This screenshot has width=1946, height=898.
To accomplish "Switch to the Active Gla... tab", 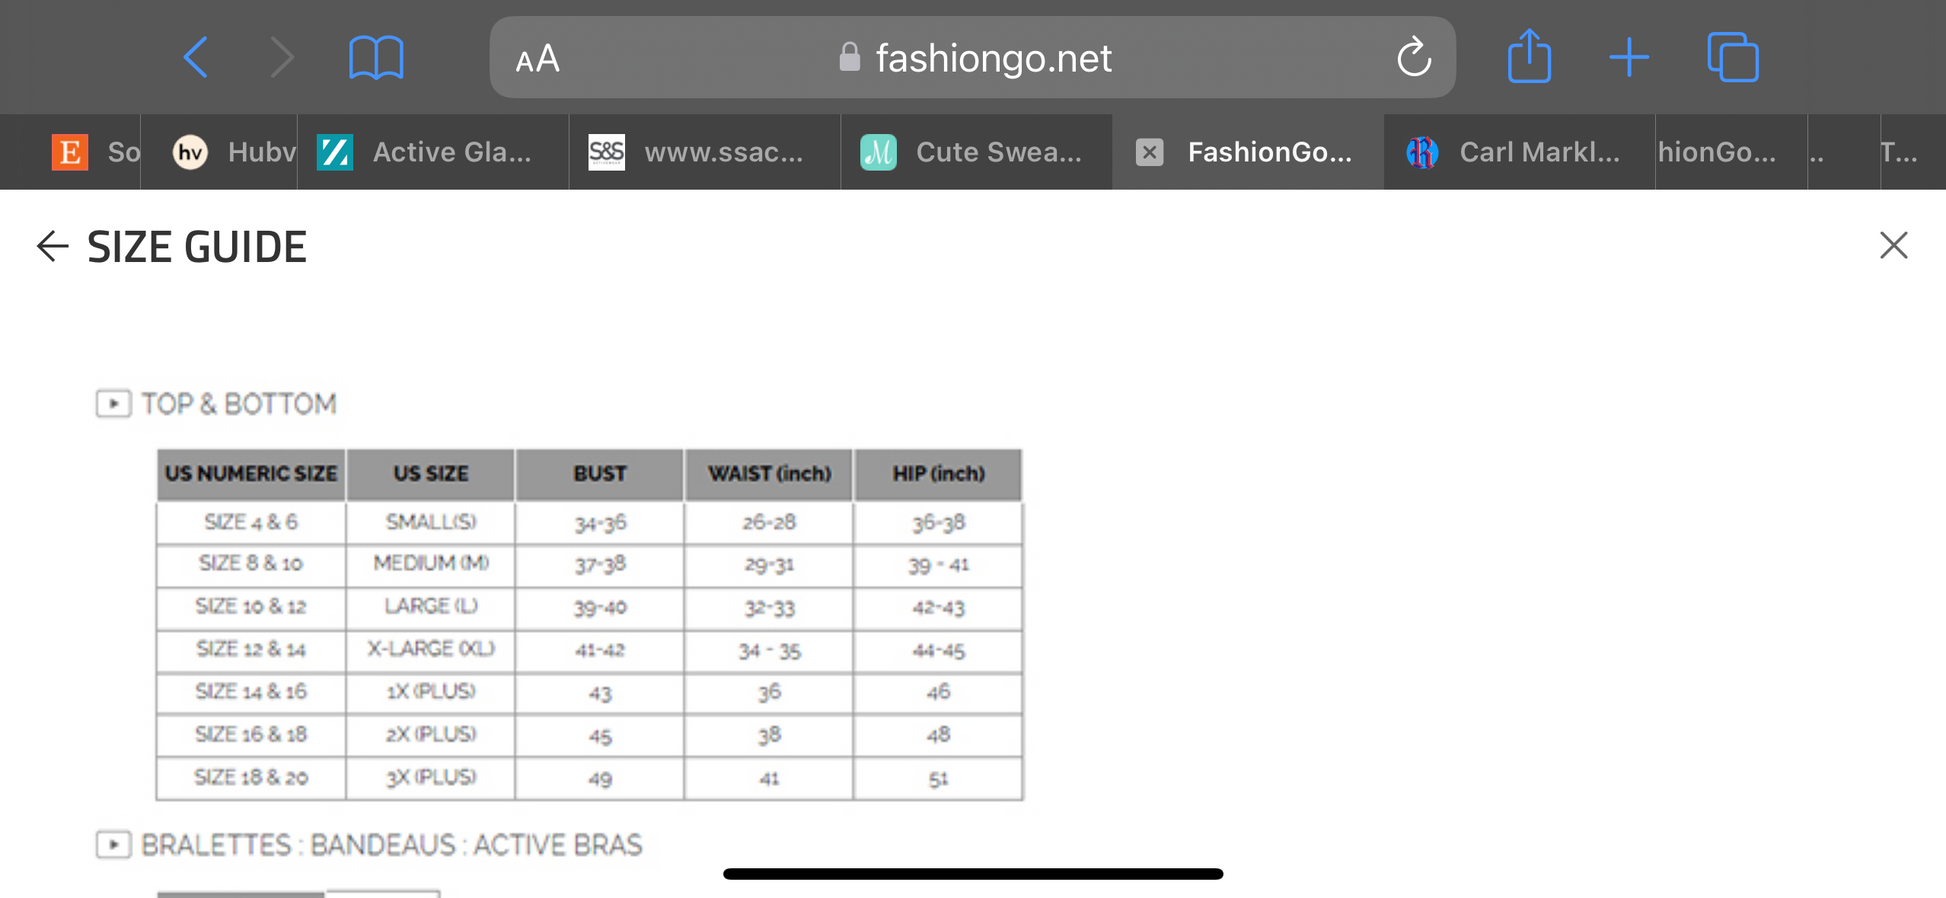I will [x=433, y=152].
